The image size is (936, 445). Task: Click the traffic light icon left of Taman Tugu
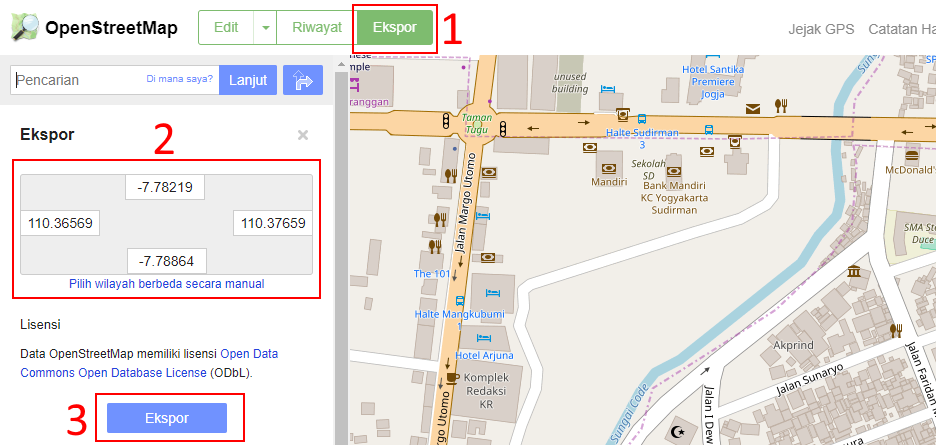tap(445, 121)
